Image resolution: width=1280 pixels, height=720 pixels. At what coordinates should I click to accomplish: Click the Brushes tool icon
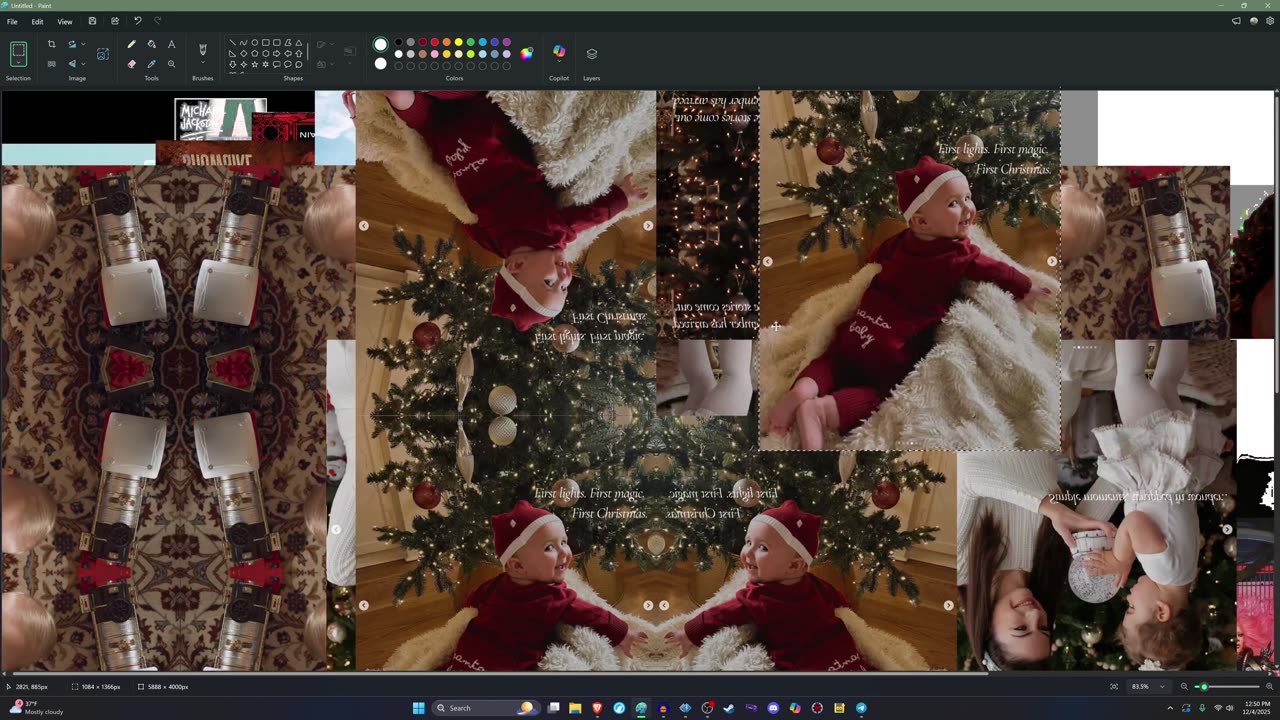[x=203, y=49]
